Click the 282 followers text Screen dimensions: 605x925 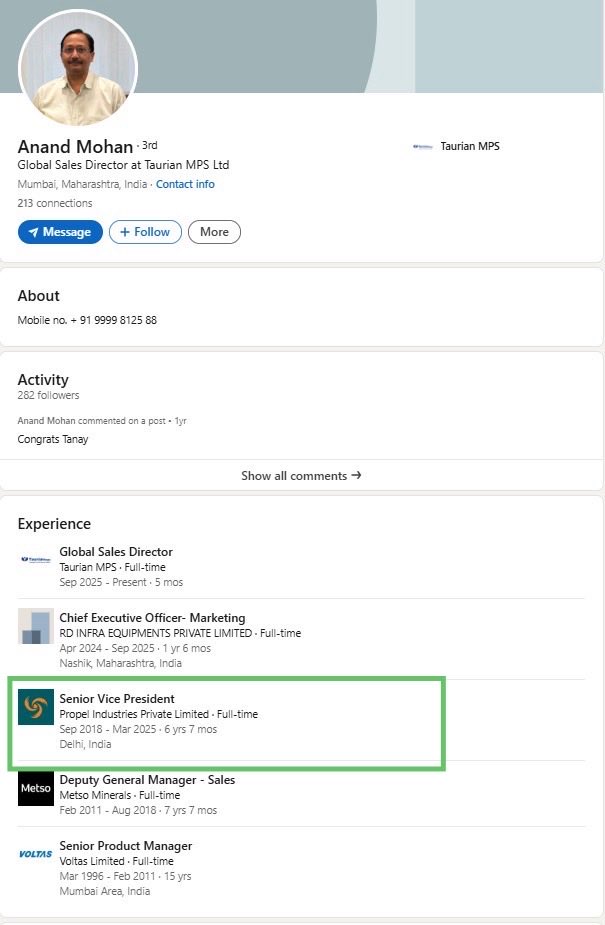pyautogui.click(x=48, y=395)
